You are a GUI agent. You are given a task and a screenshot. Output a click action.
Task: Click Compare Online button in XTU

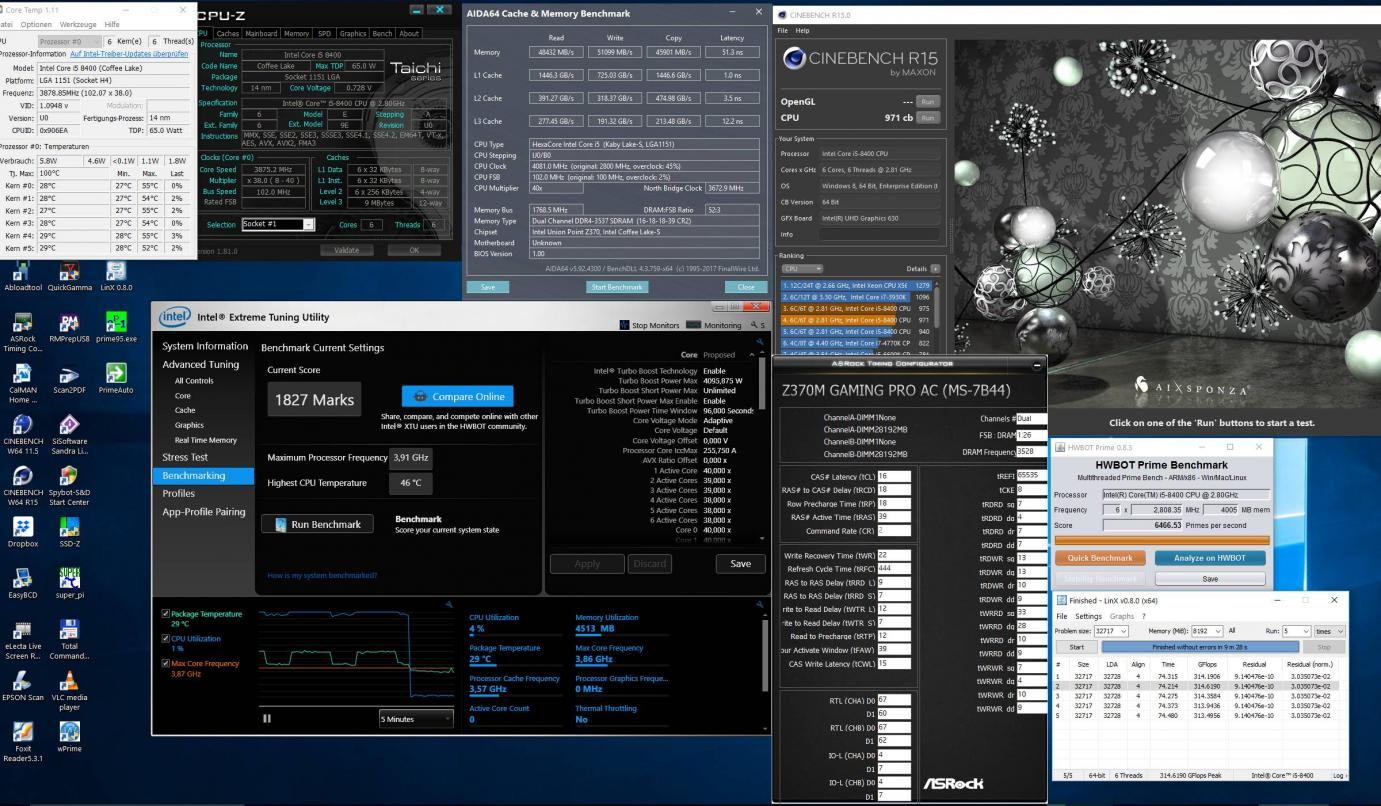[x=458, y=396]
